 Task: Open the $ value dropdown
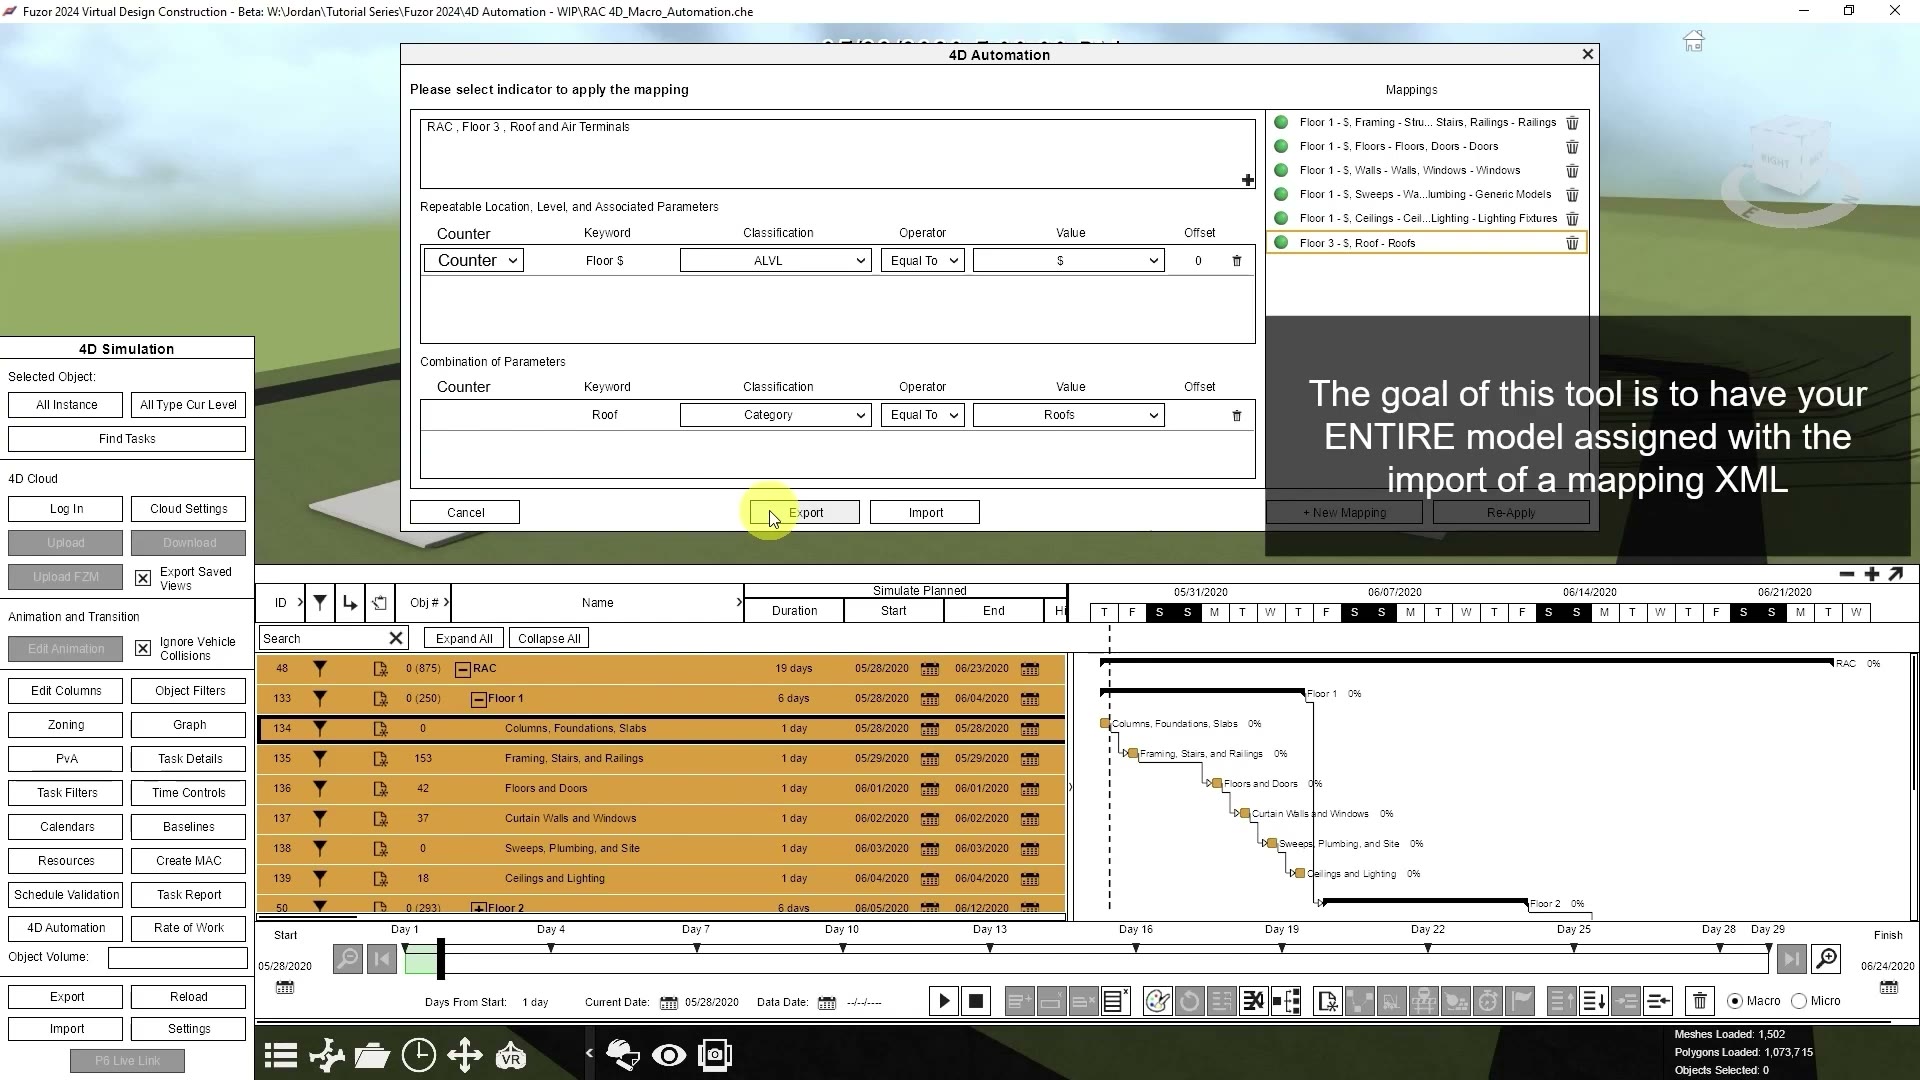point(1069,261)
